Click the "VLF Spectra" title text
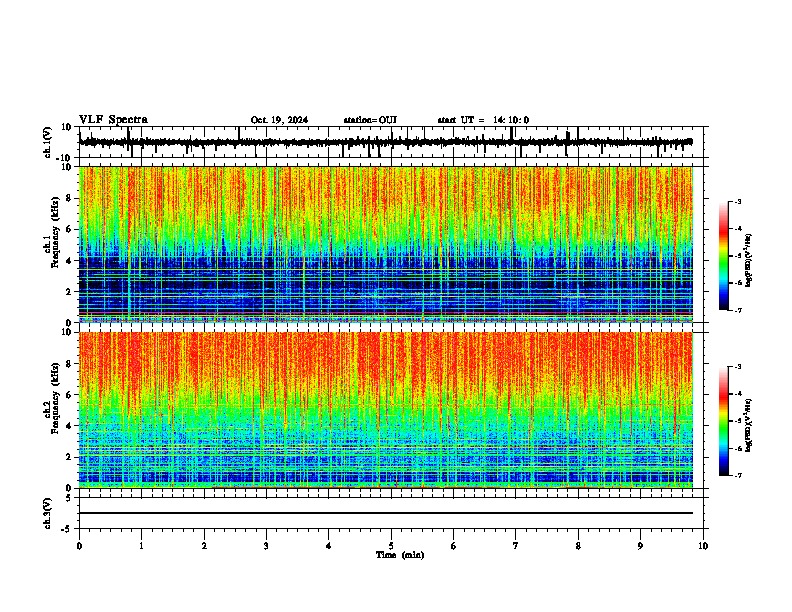 [x=113, y=120]
